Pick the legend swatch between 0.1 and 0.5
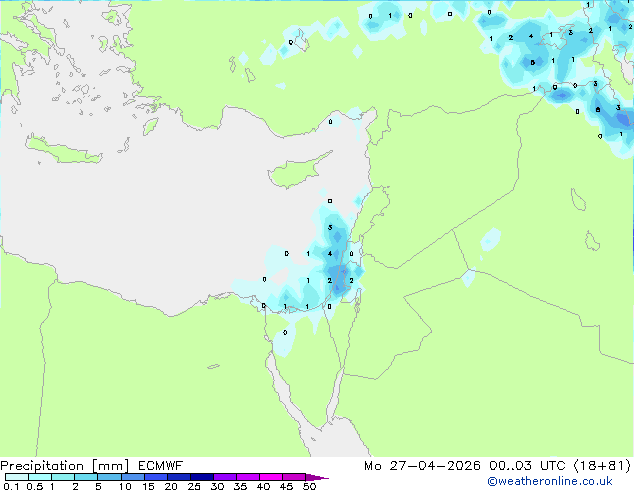Screen dimensions: 634x490 tap(17, 477)
